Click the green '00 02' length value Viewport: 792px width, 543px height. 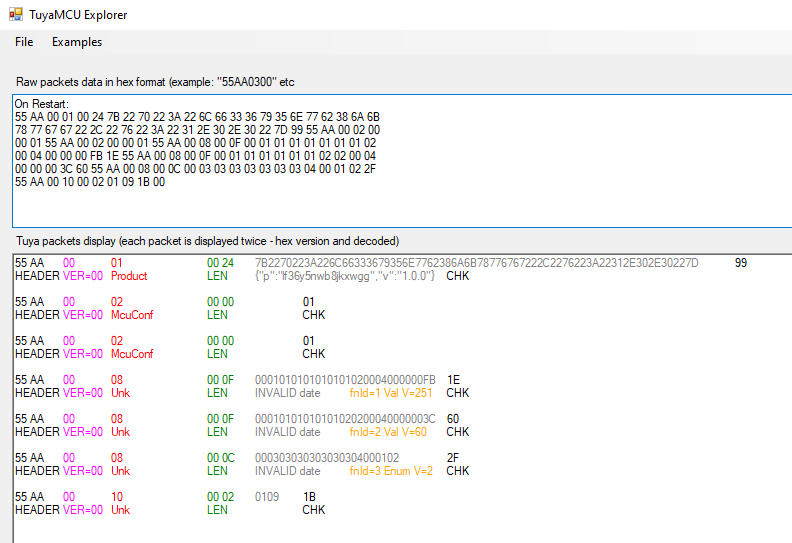click(220, 497)
